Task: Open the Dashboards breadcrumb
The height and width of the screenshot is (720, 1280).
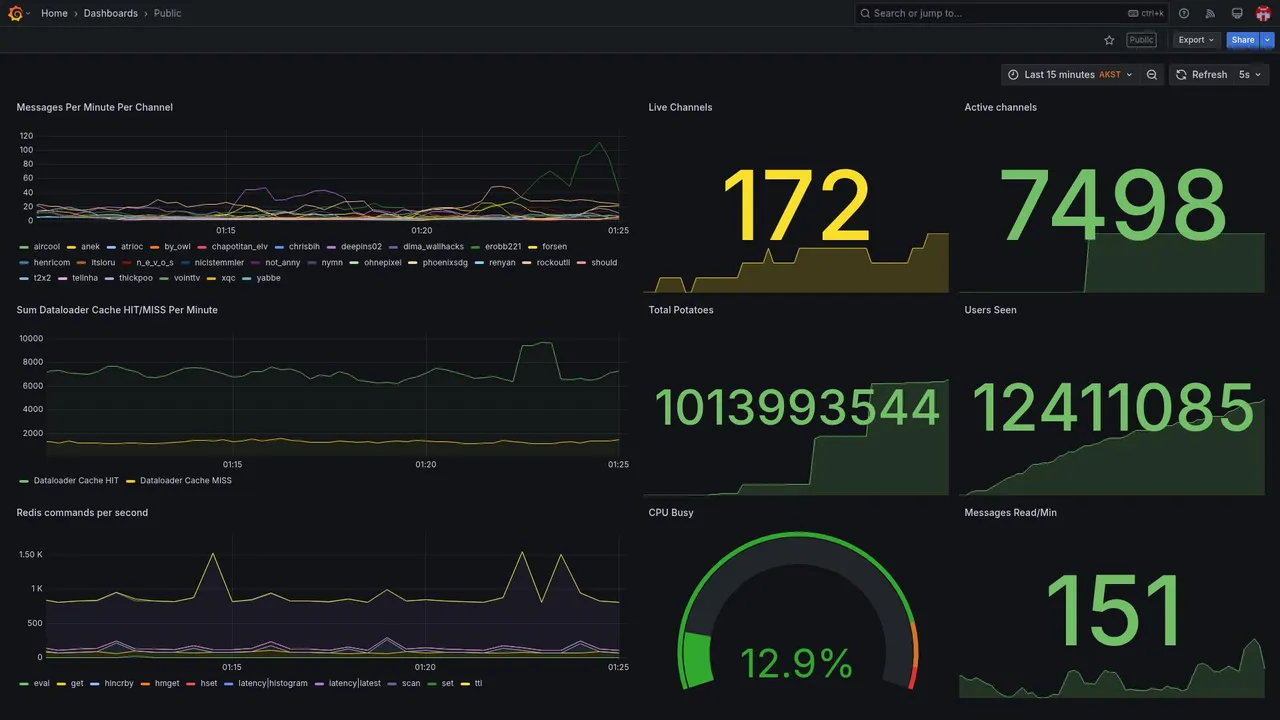Action: click(x=111, y=13)
